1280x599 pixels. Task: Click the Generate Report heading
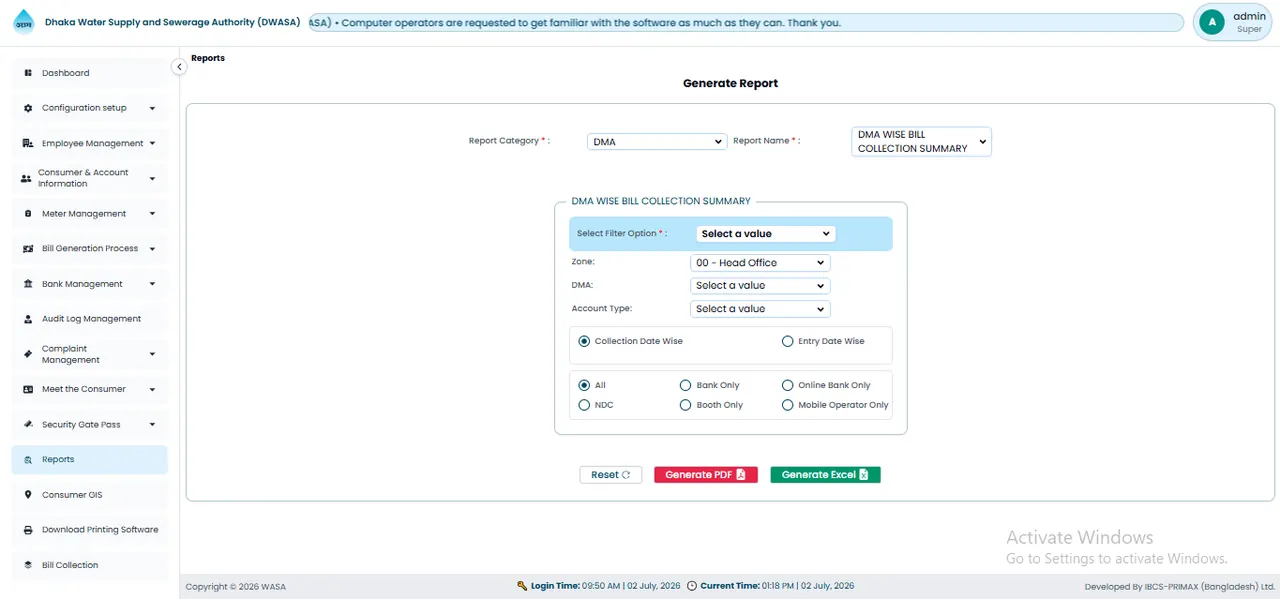[730, 83]
